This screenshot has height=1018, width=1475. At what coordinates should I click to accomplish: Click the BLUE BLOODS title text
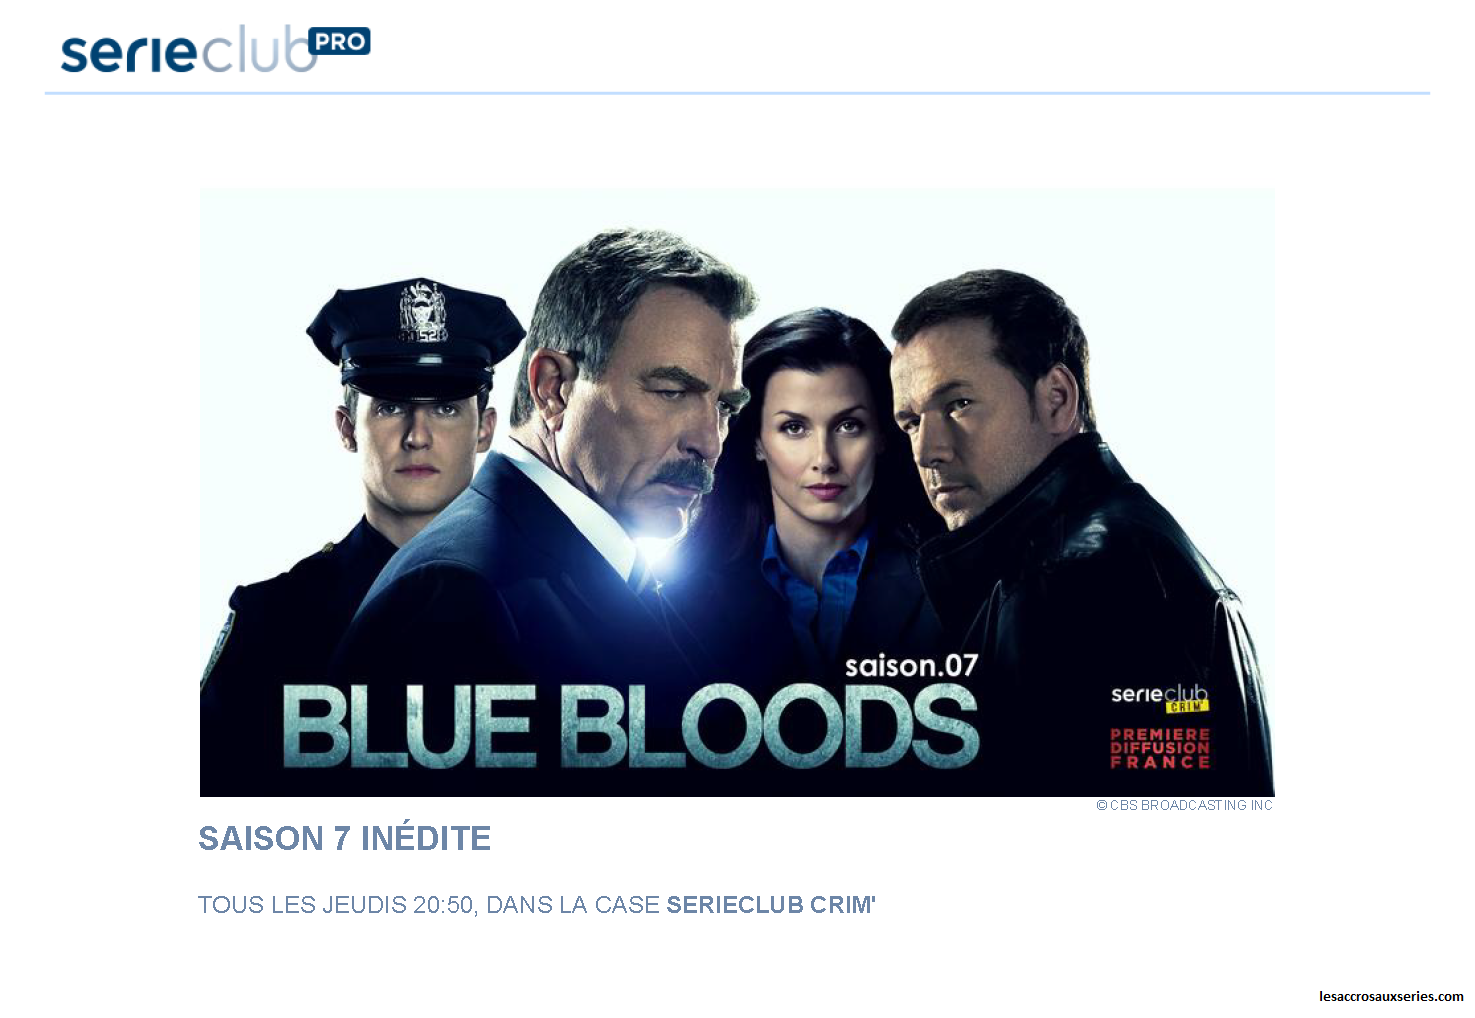point(630,726)
